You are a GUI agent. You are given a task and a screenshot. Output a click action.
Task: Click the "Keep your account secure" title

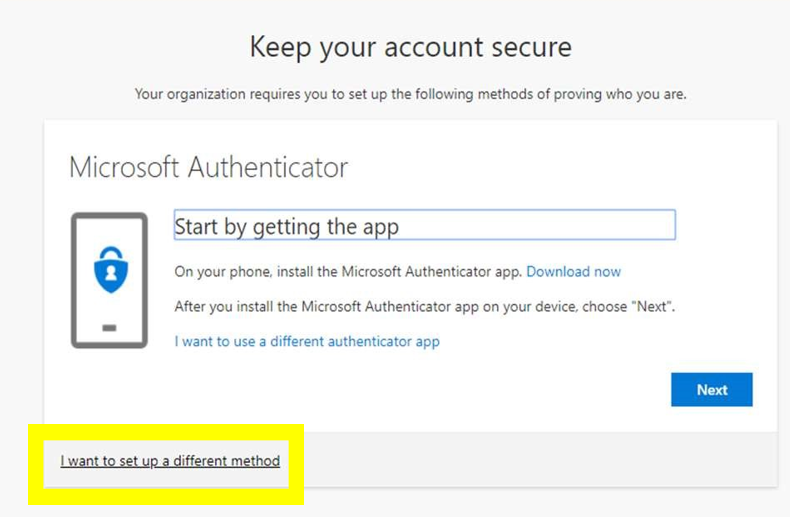click(410, 47)
